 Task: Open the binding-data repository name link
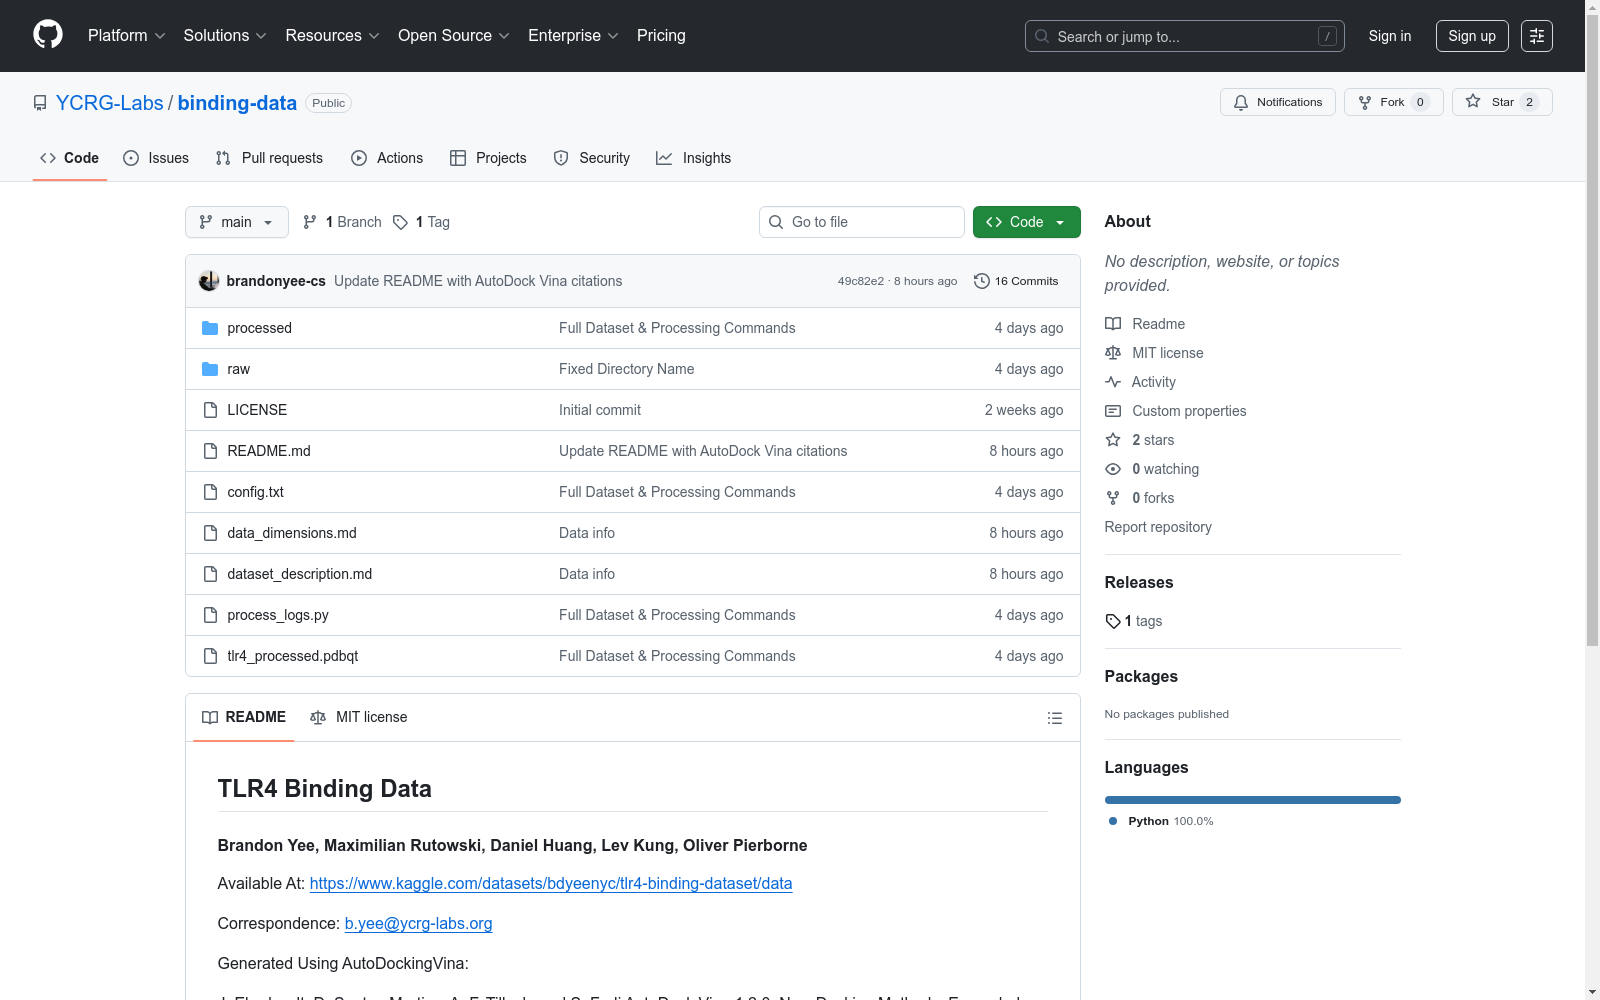[x=237, y=103]
